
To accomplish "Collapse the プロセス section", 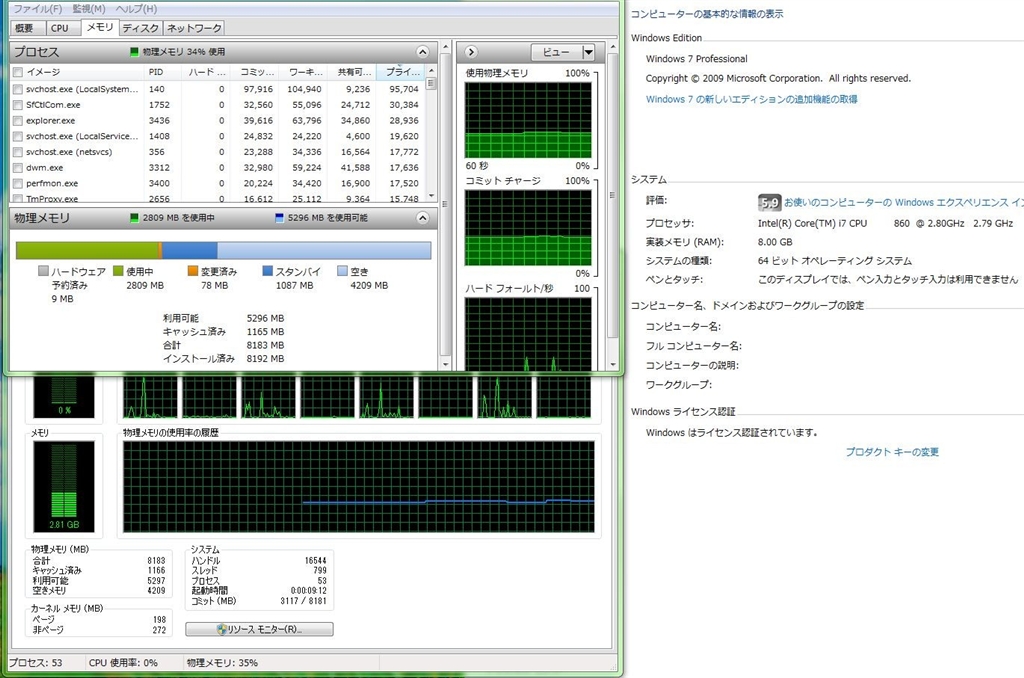I will click(x=423, y=52).
